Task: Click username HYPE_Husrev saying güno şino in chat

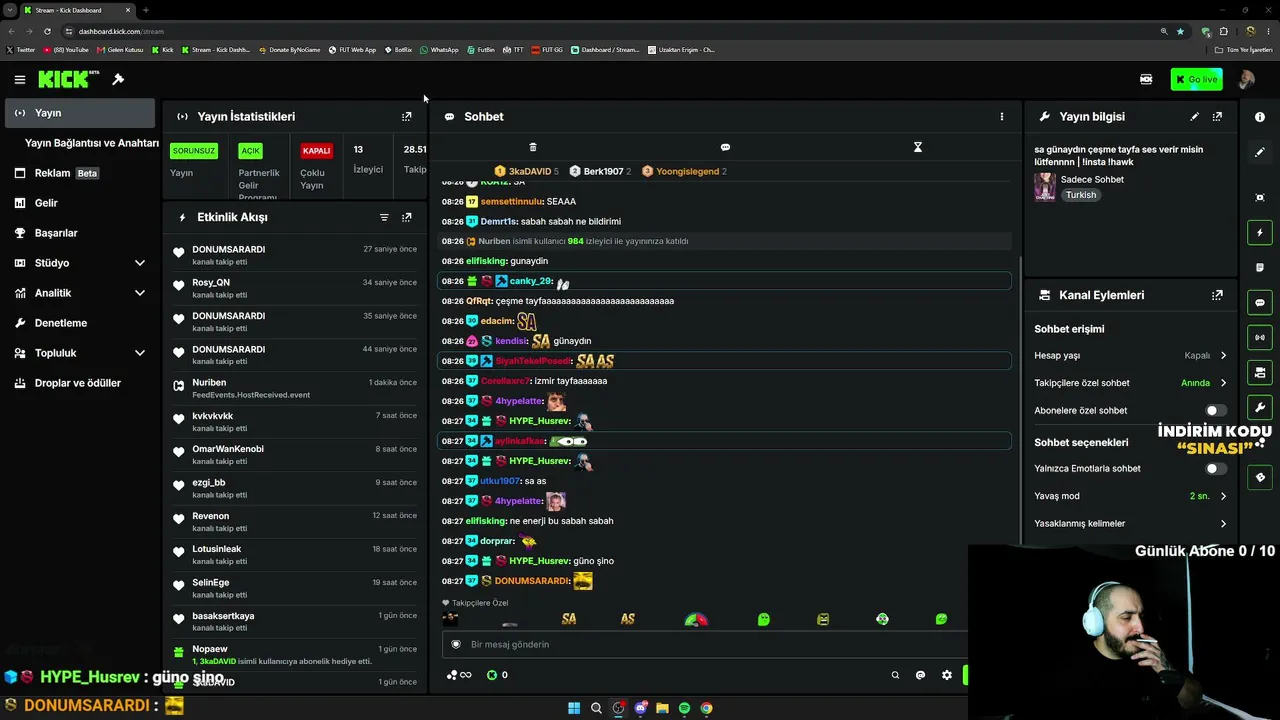Action: 539,561
